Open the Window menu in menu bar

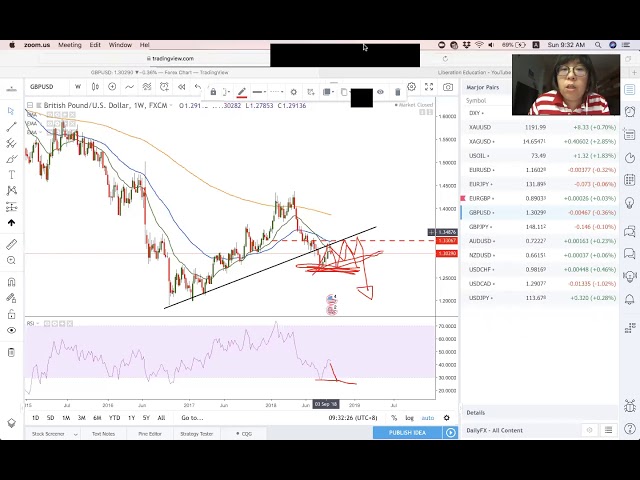(x=120, y=45)
